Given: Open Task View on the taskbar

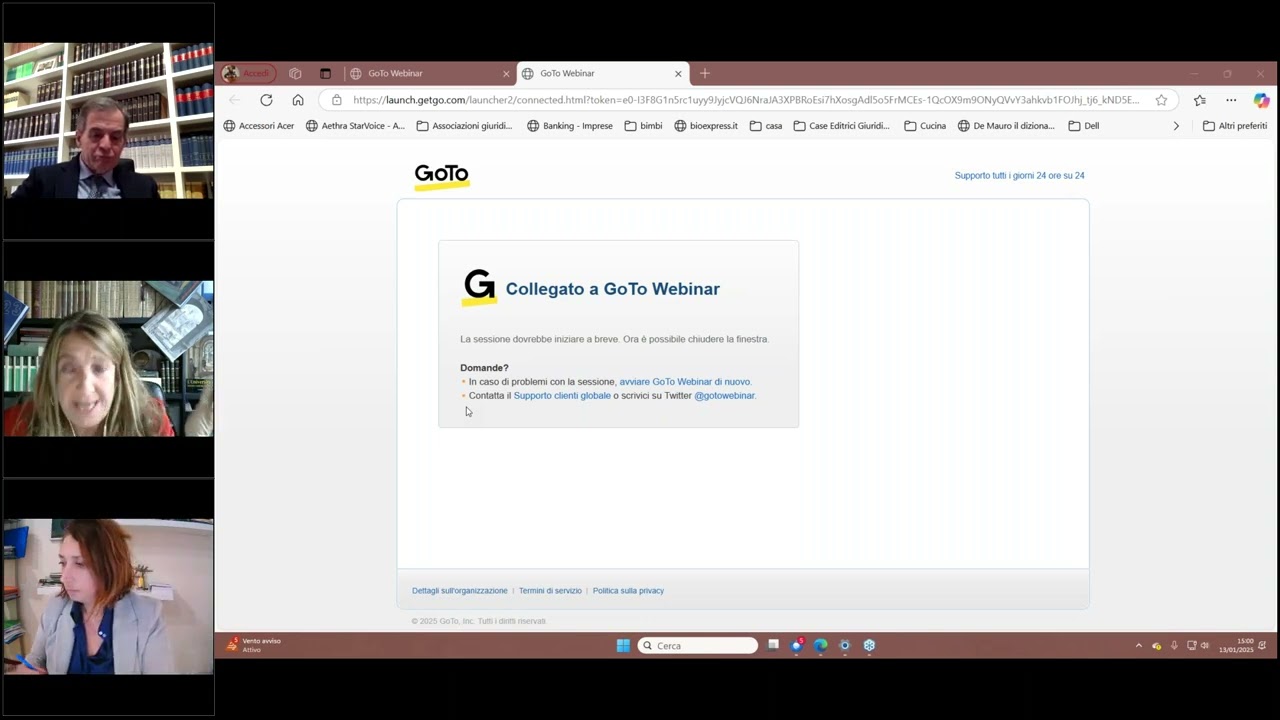Looking at the screenshot, I should click(x=773, y=646).
